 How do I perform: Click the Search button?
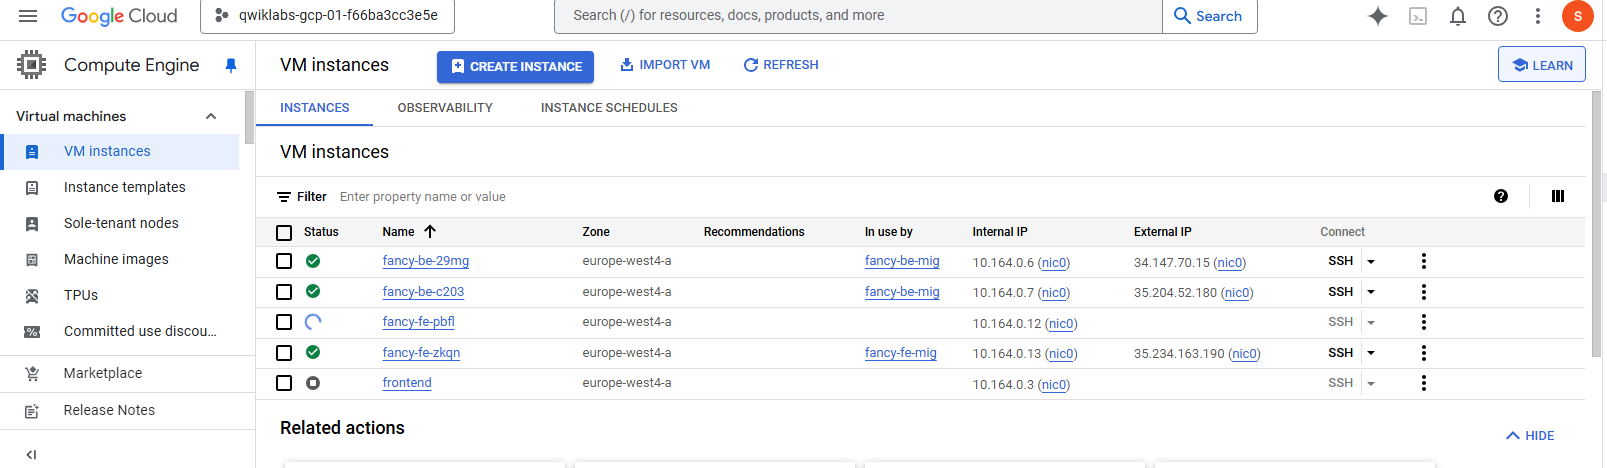[1208, 16]
